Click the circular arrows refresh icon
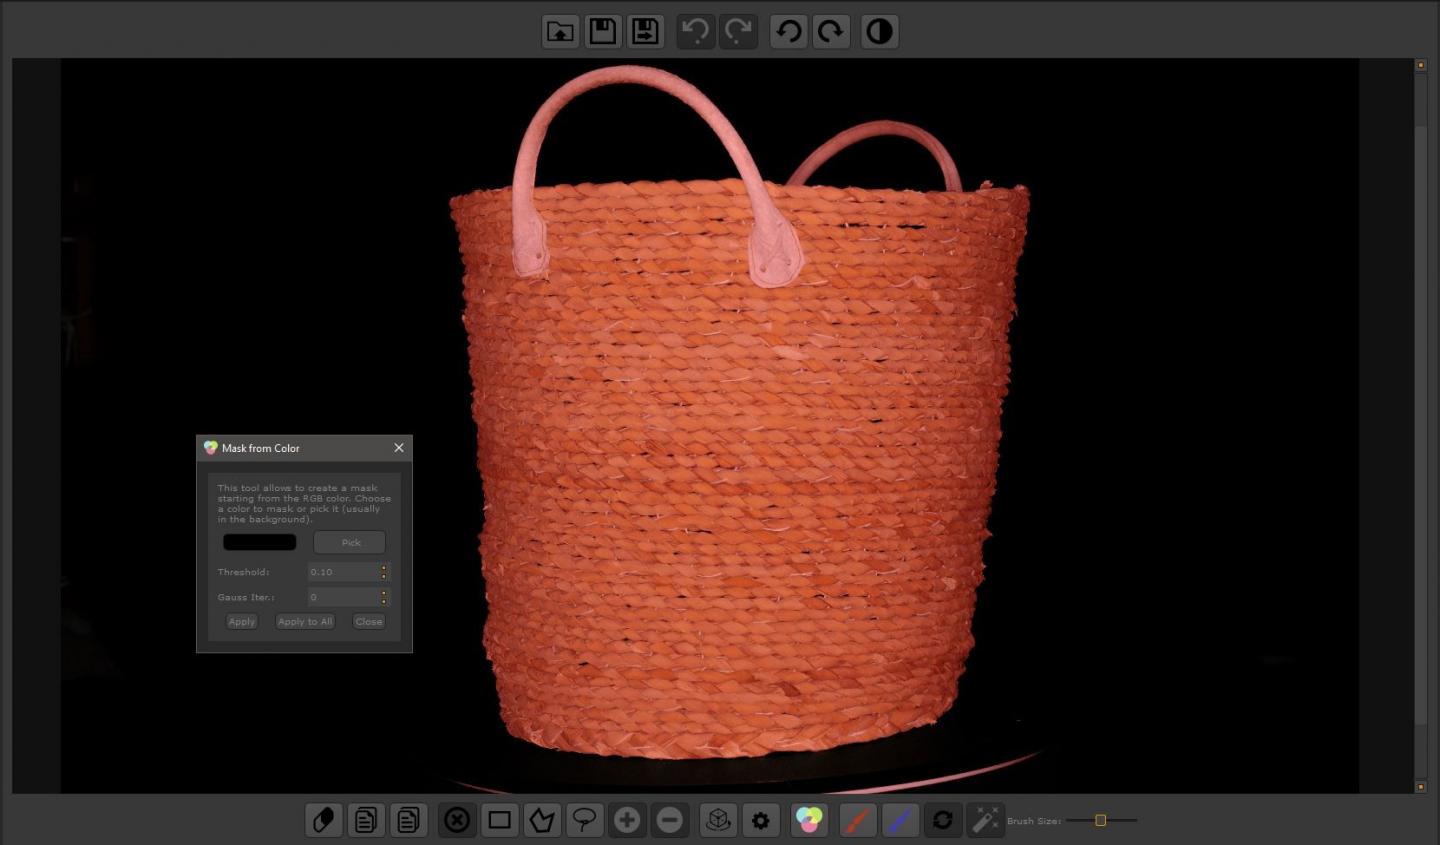1440x845 pixels. coord(943,820)
